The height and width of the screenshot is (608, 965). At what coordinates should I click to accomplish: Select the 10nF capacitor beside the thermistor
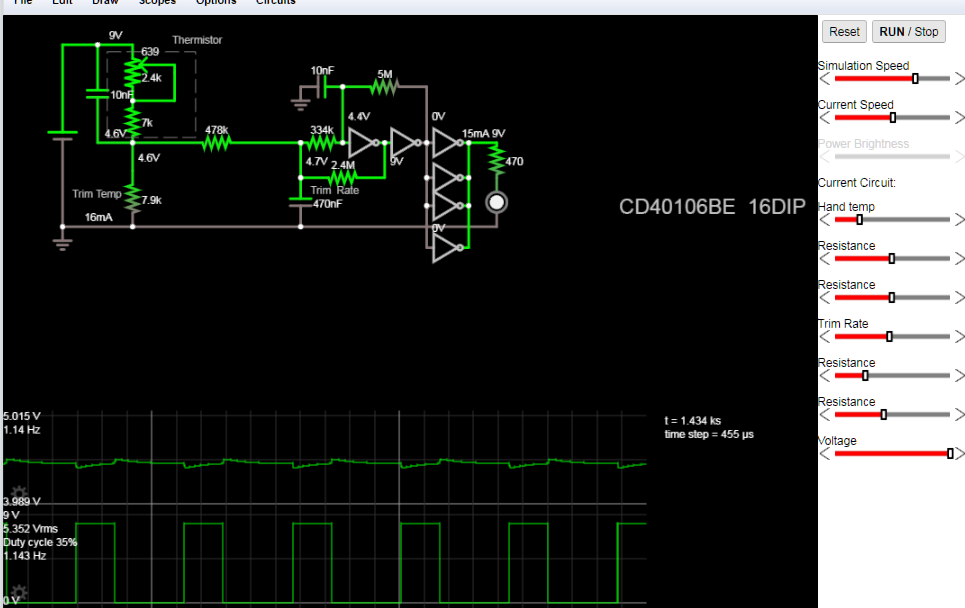point(97,94)
